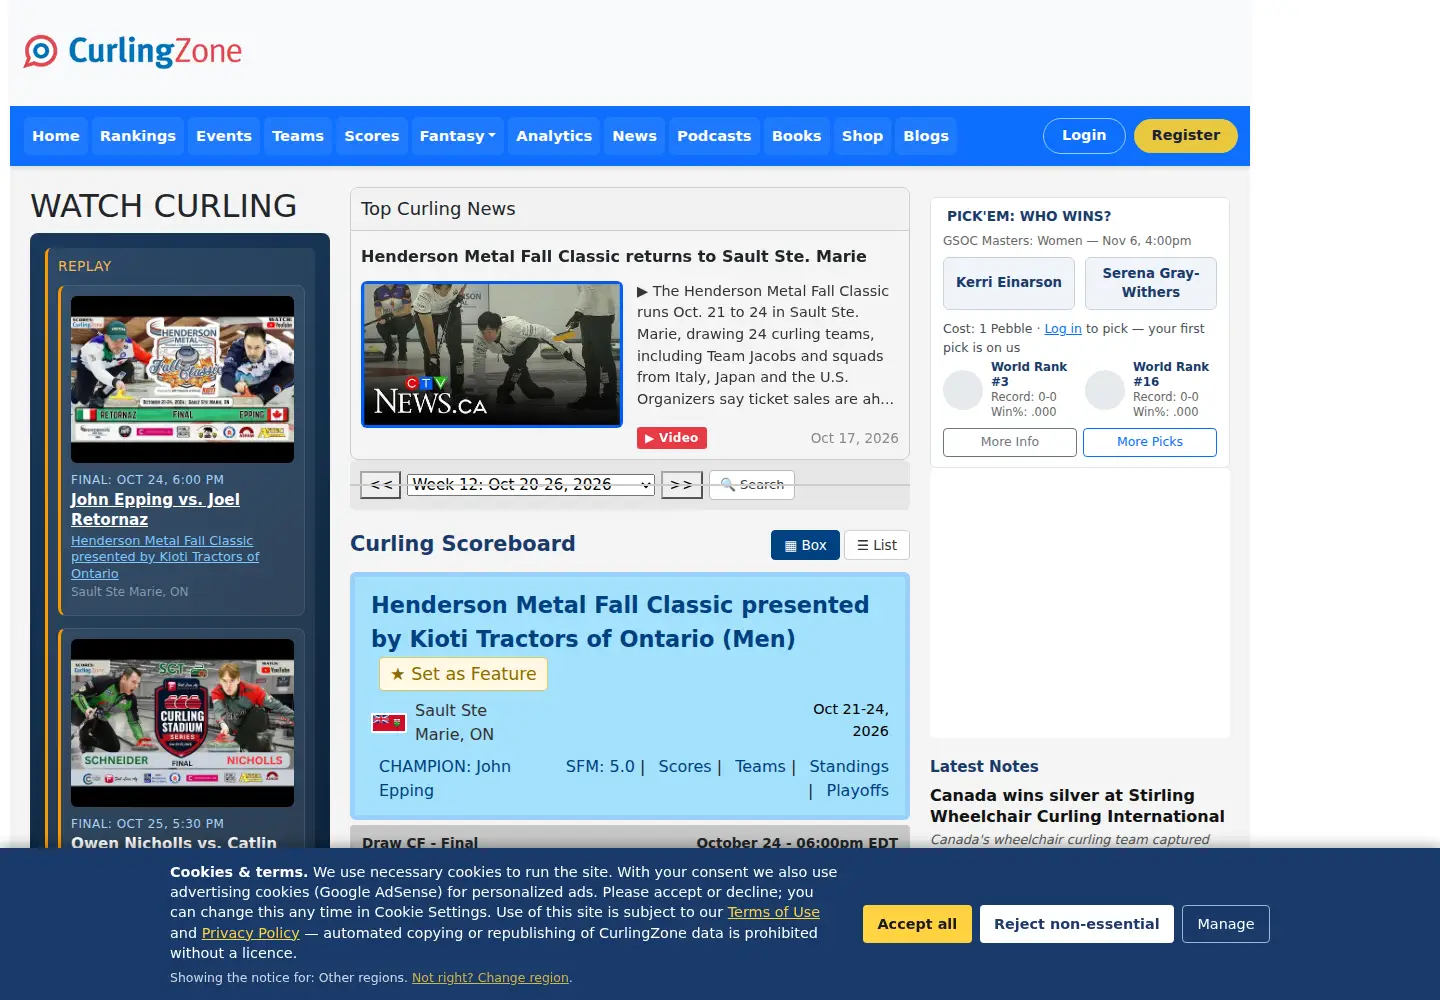The image size is (1440, 1000).
Task: Open the Scores nav item
Action: click(x=372, y=136)
